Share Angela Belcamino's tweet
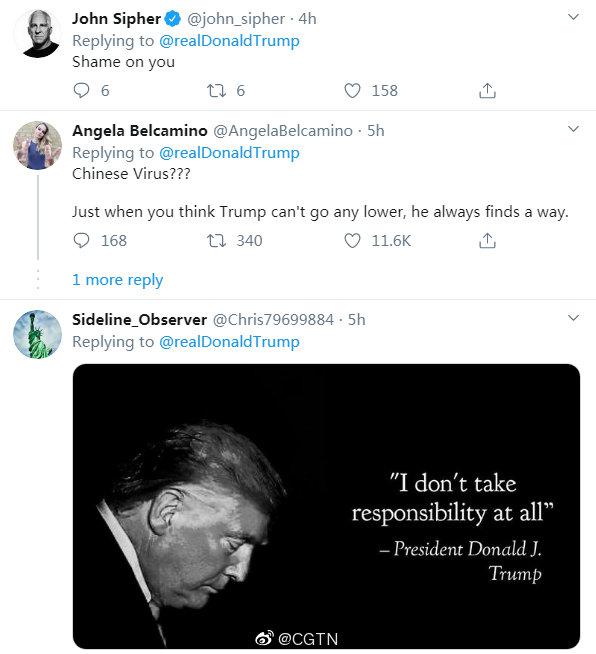This screenshot has height=654, width=596. tap(487, 241)
